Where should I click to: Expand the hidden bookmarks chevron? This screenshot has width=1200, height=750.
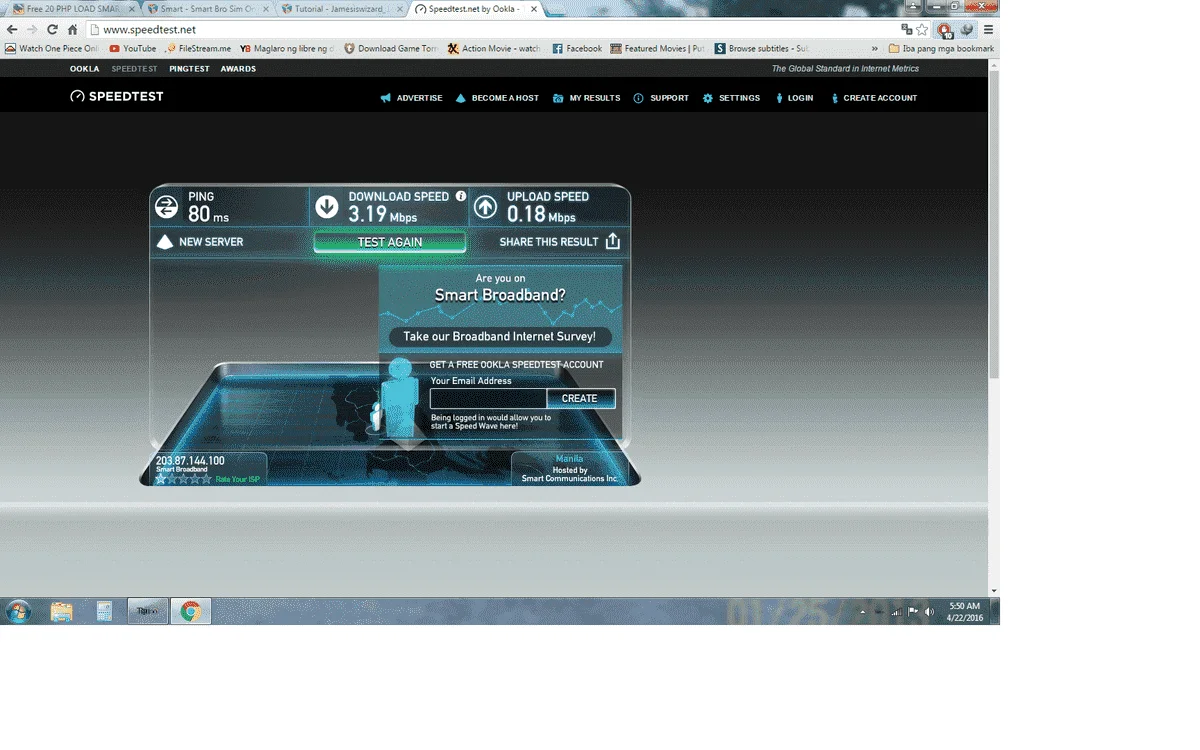876,48
